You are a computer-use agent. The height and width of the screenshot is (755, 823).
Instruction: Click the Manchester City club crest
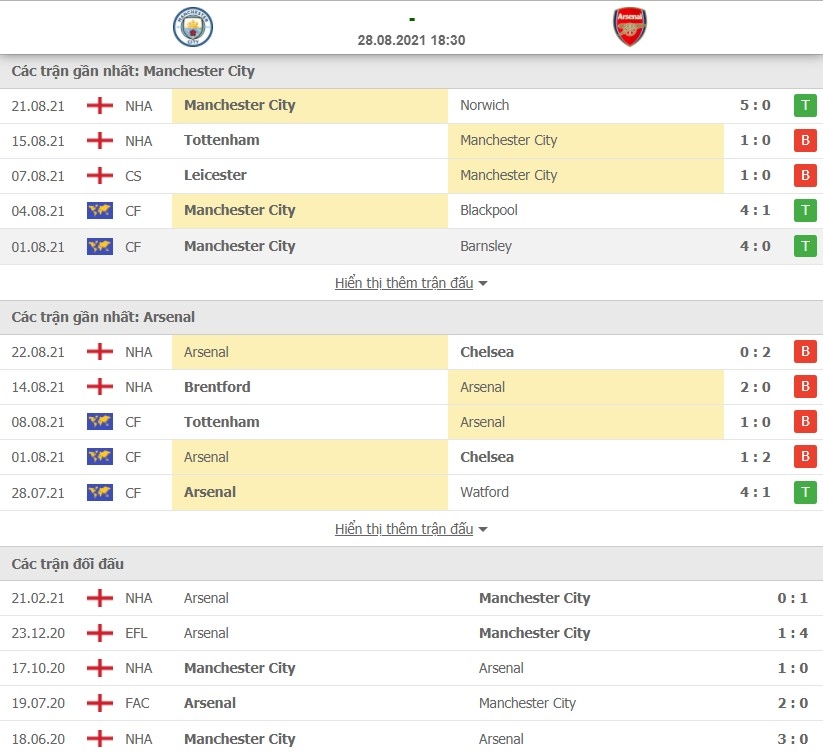pyautogui.click(x=193, y=27)
